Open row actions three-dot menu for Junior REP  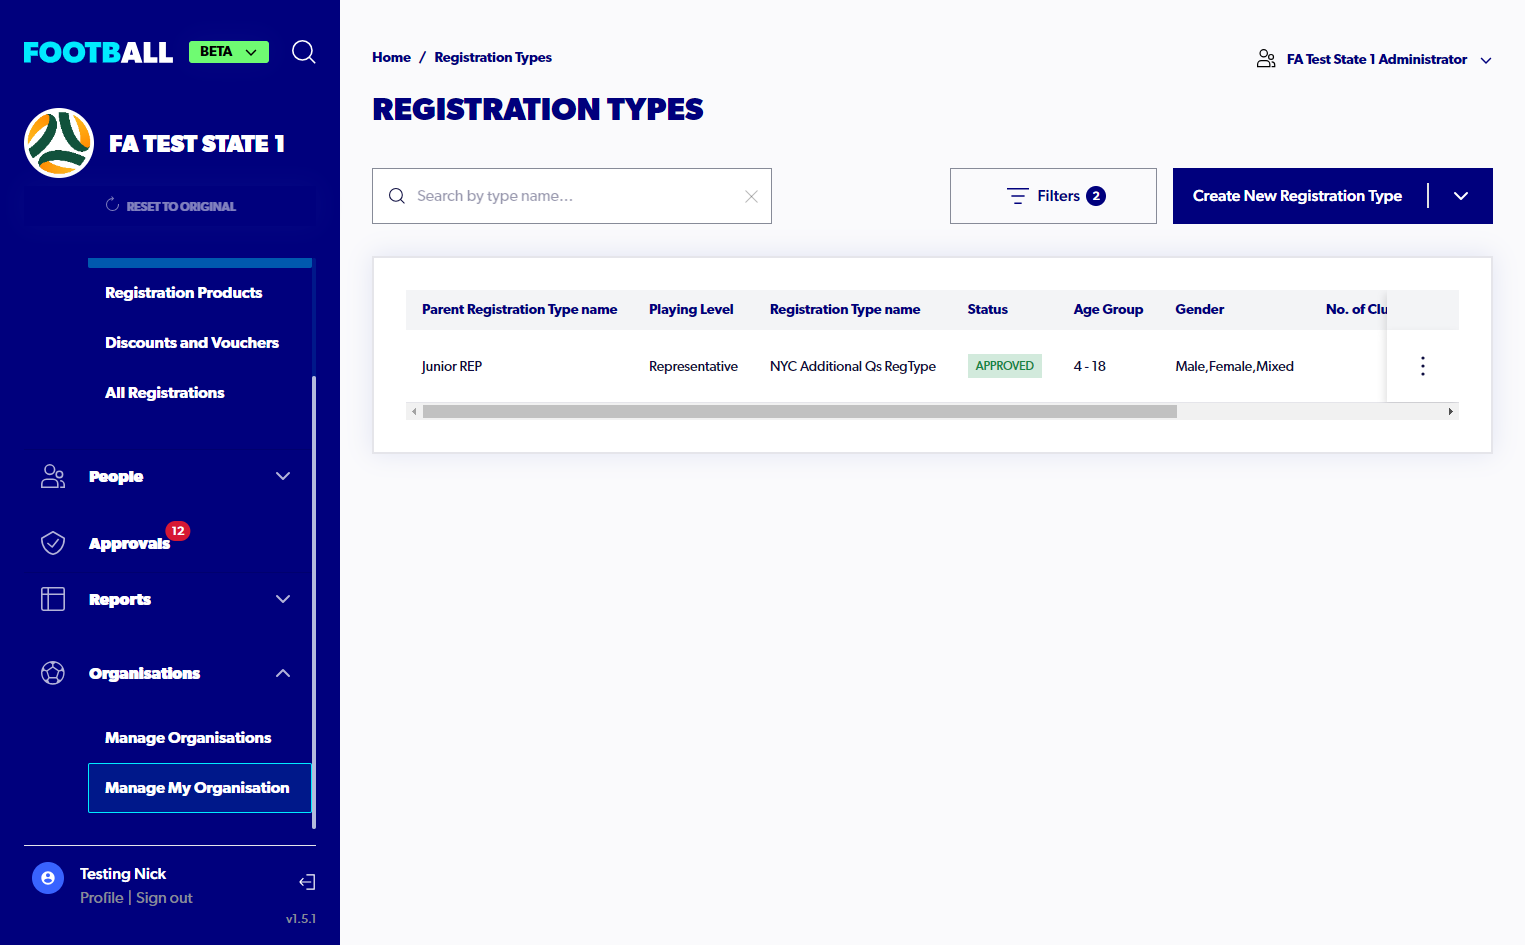(1423, 366)
